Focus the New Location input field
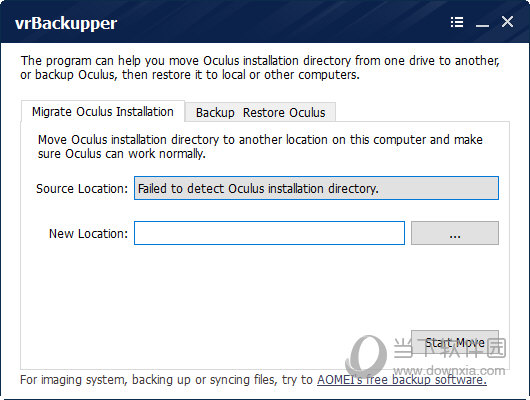This screenshot has width=530, height=400. click(x=269, y=233)
